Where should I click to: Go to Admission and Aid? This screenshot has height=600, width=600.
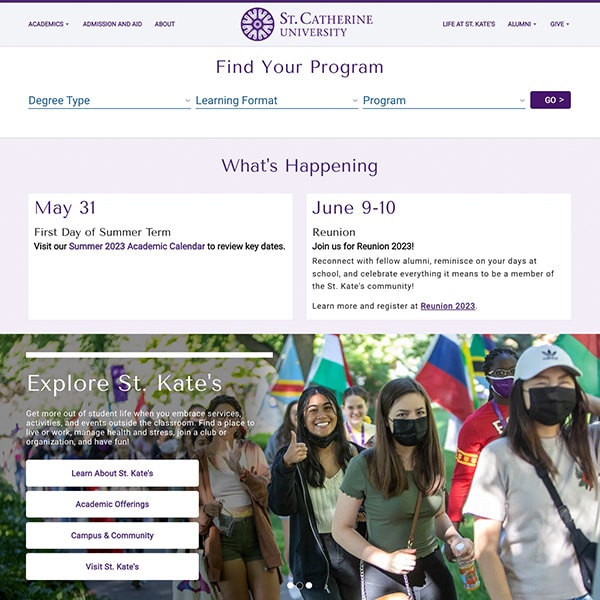point(112,24)
